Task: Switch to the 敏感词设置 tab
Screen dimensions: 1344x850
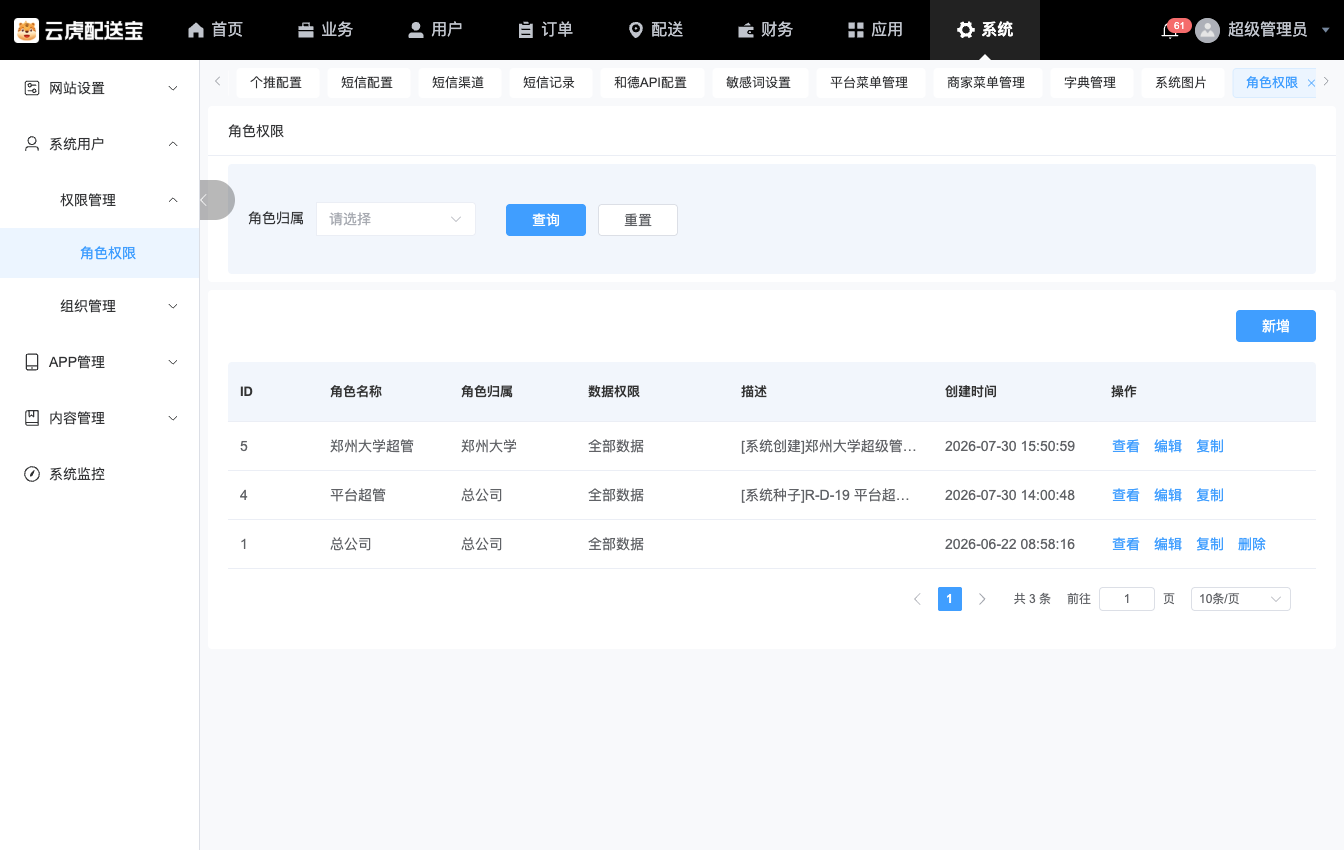Action: [x=758, y=83]
